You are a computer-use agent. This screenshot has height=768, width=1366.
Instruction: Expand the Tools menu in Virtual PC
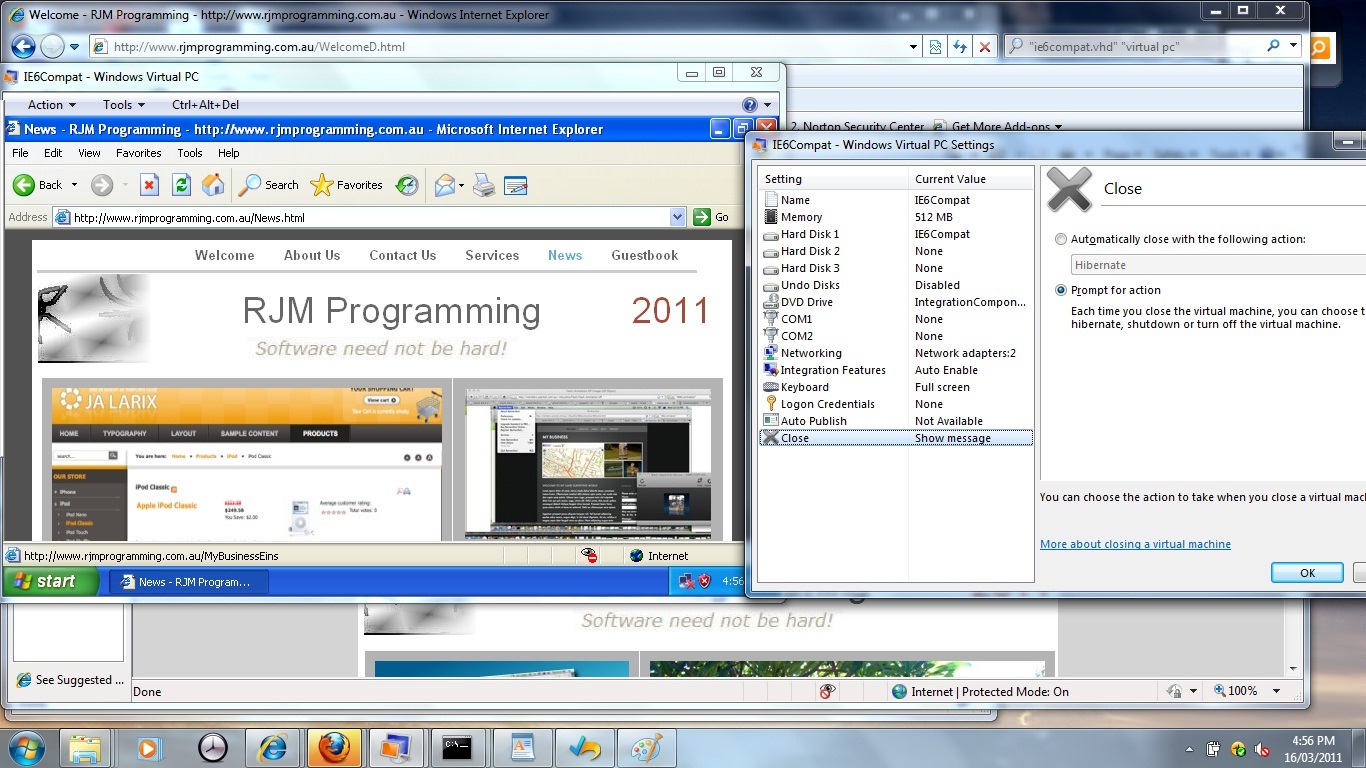tap(124, 104)
